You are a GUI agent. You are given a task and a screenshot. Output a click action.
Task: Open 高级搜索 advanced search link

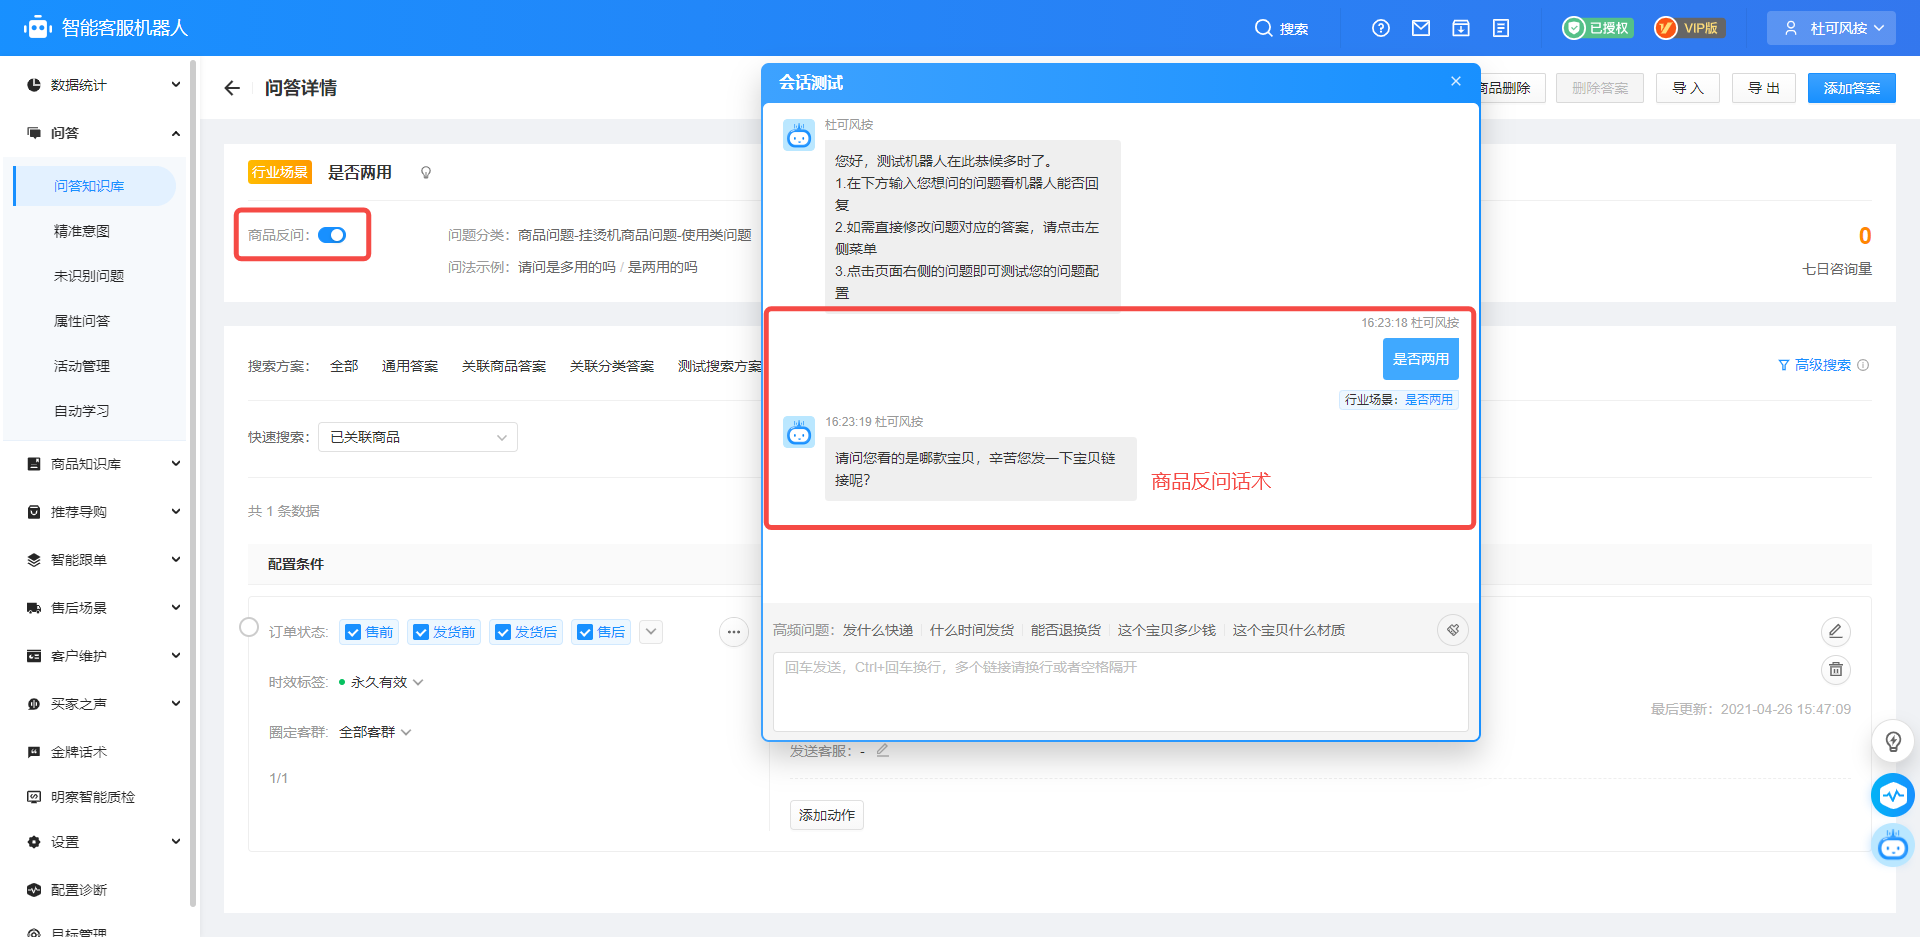tap(1815, 365)
